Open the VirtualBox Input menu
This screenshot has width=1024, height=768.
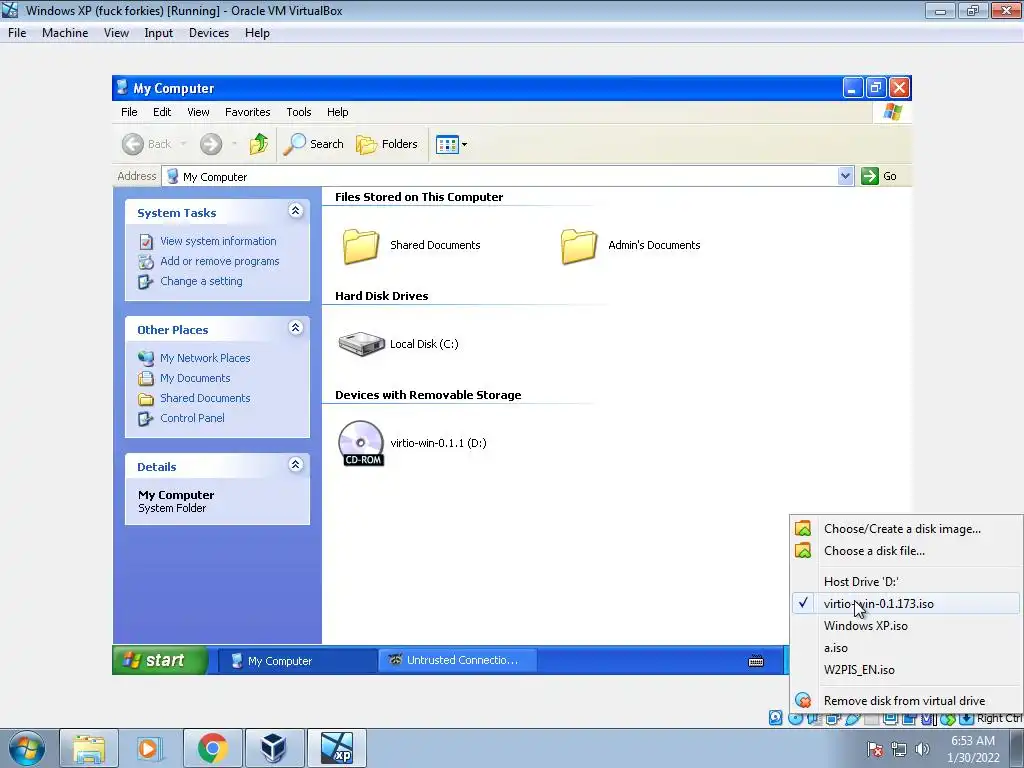(x=158, y=33)
